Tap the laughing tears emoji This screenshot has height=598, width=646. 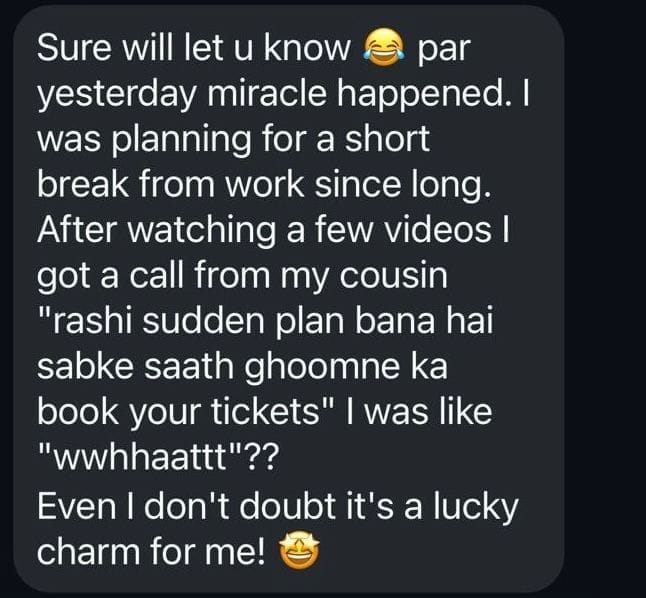(382, 49)
